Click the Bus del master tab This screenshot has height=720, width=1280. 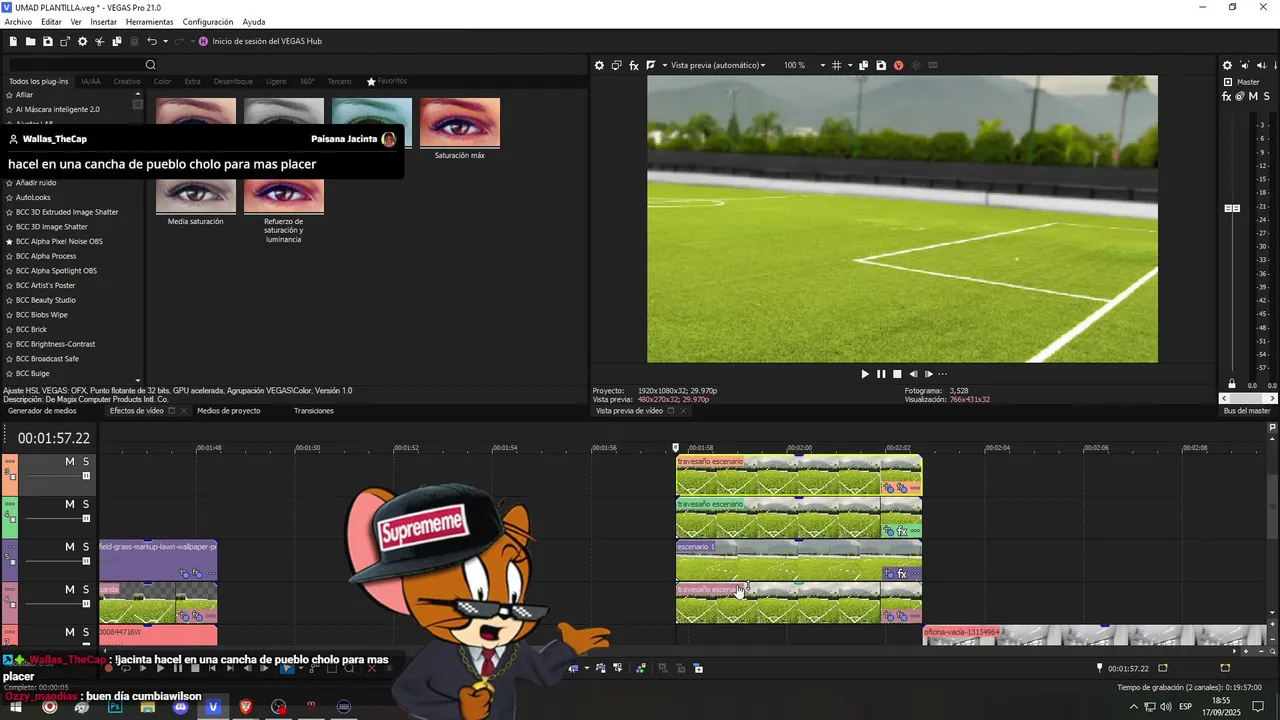tap(1247, 411)
